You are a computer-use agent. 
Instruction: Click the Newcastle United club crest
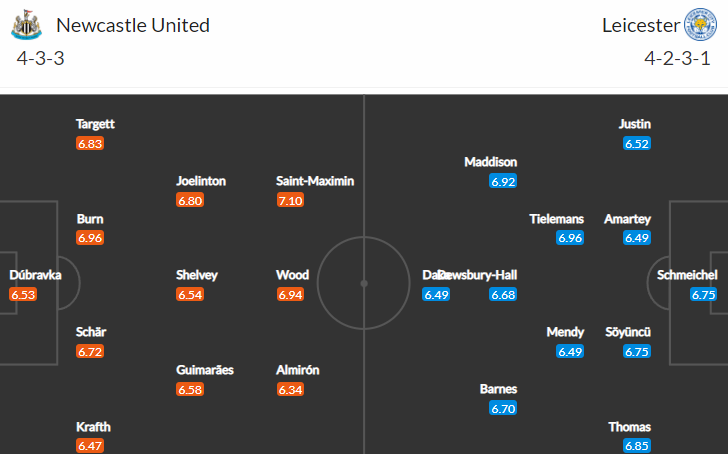click(x=26, y=25)
